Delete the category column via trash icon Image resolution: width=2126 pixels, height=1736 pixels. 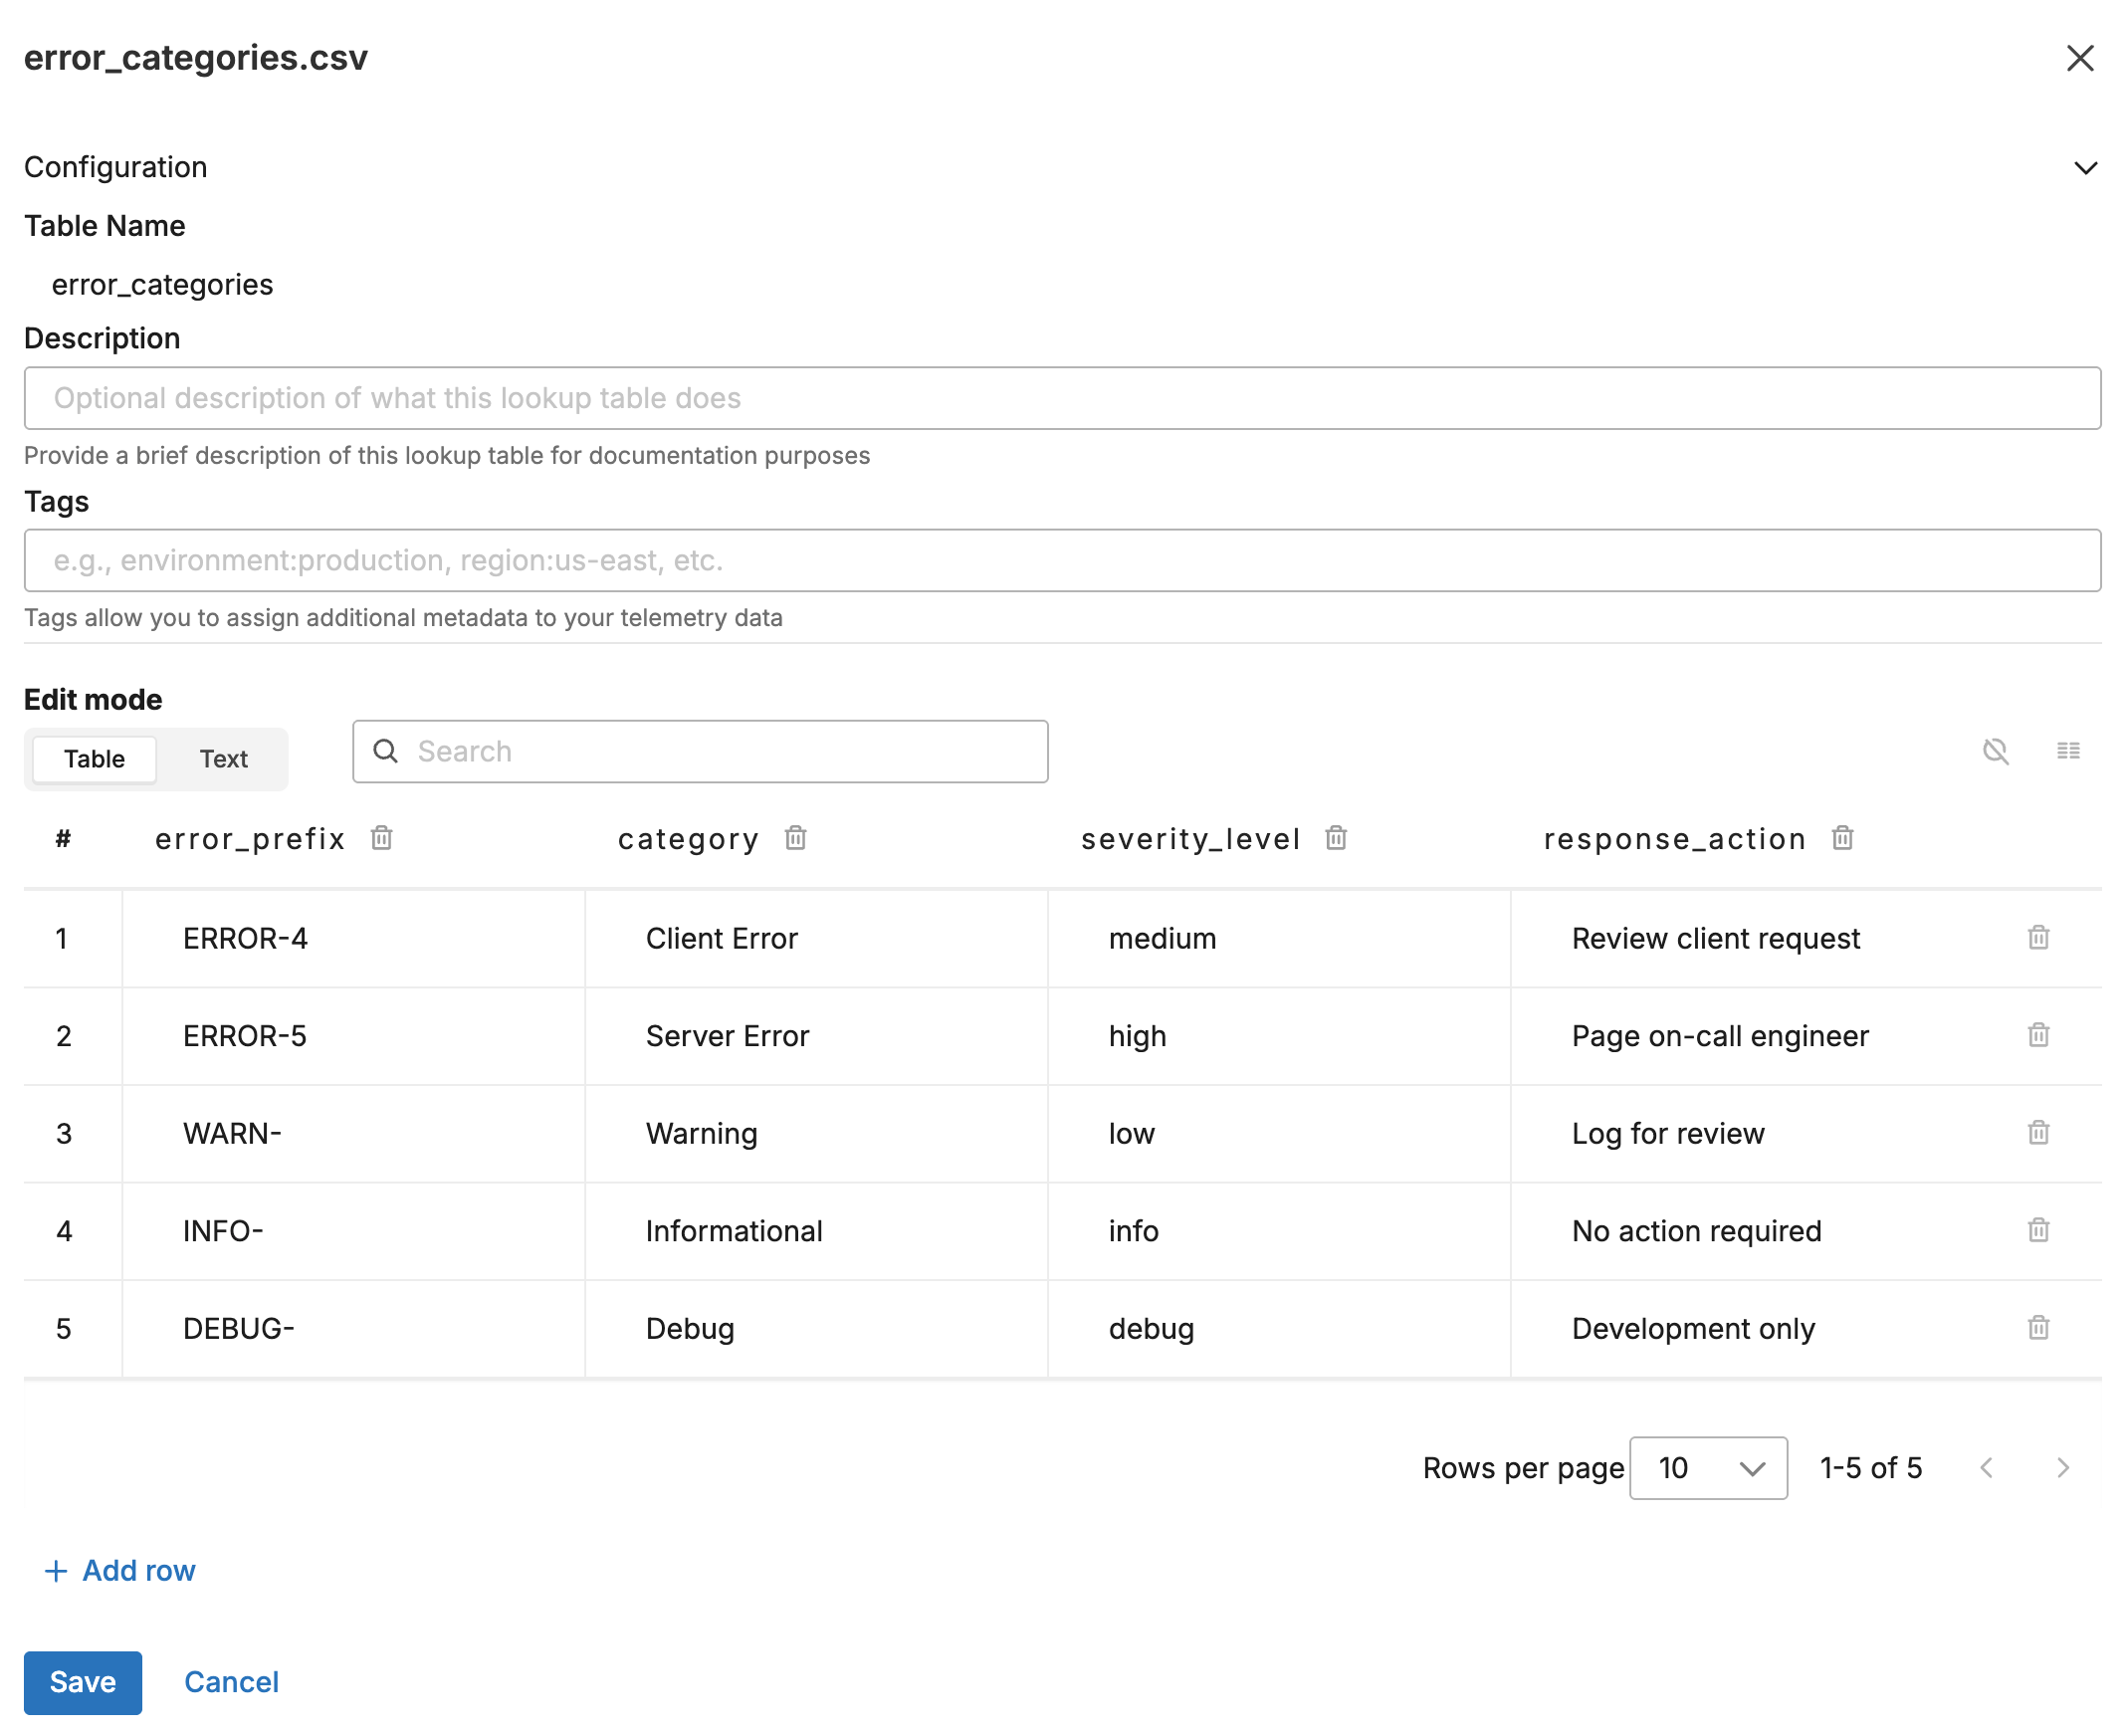tap(795, 838)
